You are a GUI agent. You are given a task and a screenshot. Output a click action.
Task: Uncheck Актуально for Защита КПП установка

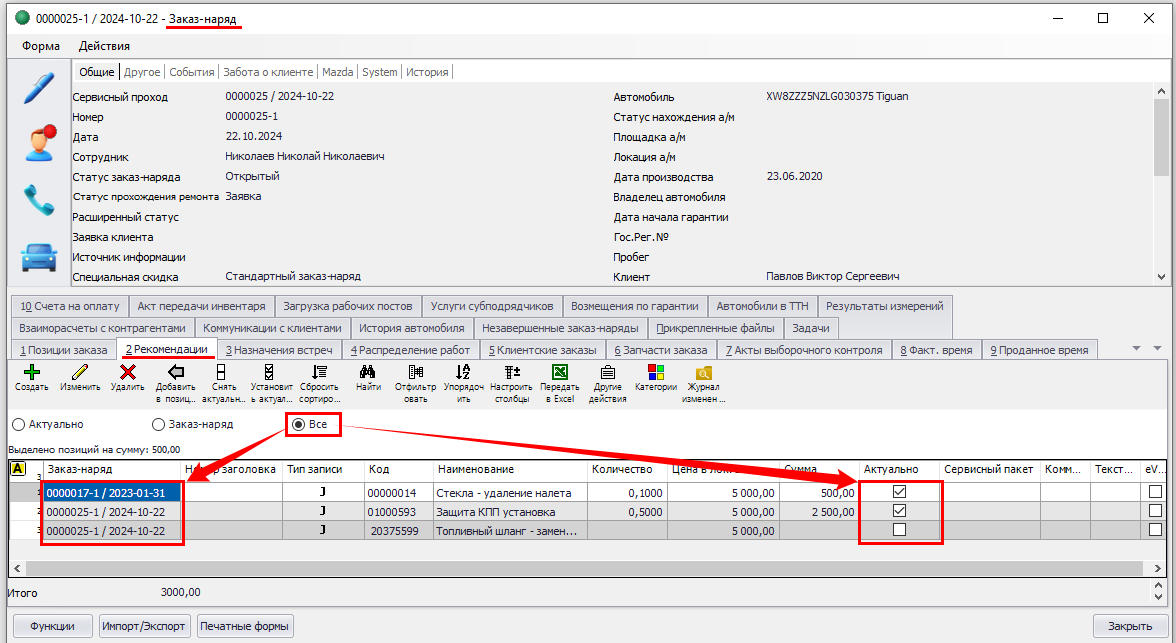[x=899, y=511]
